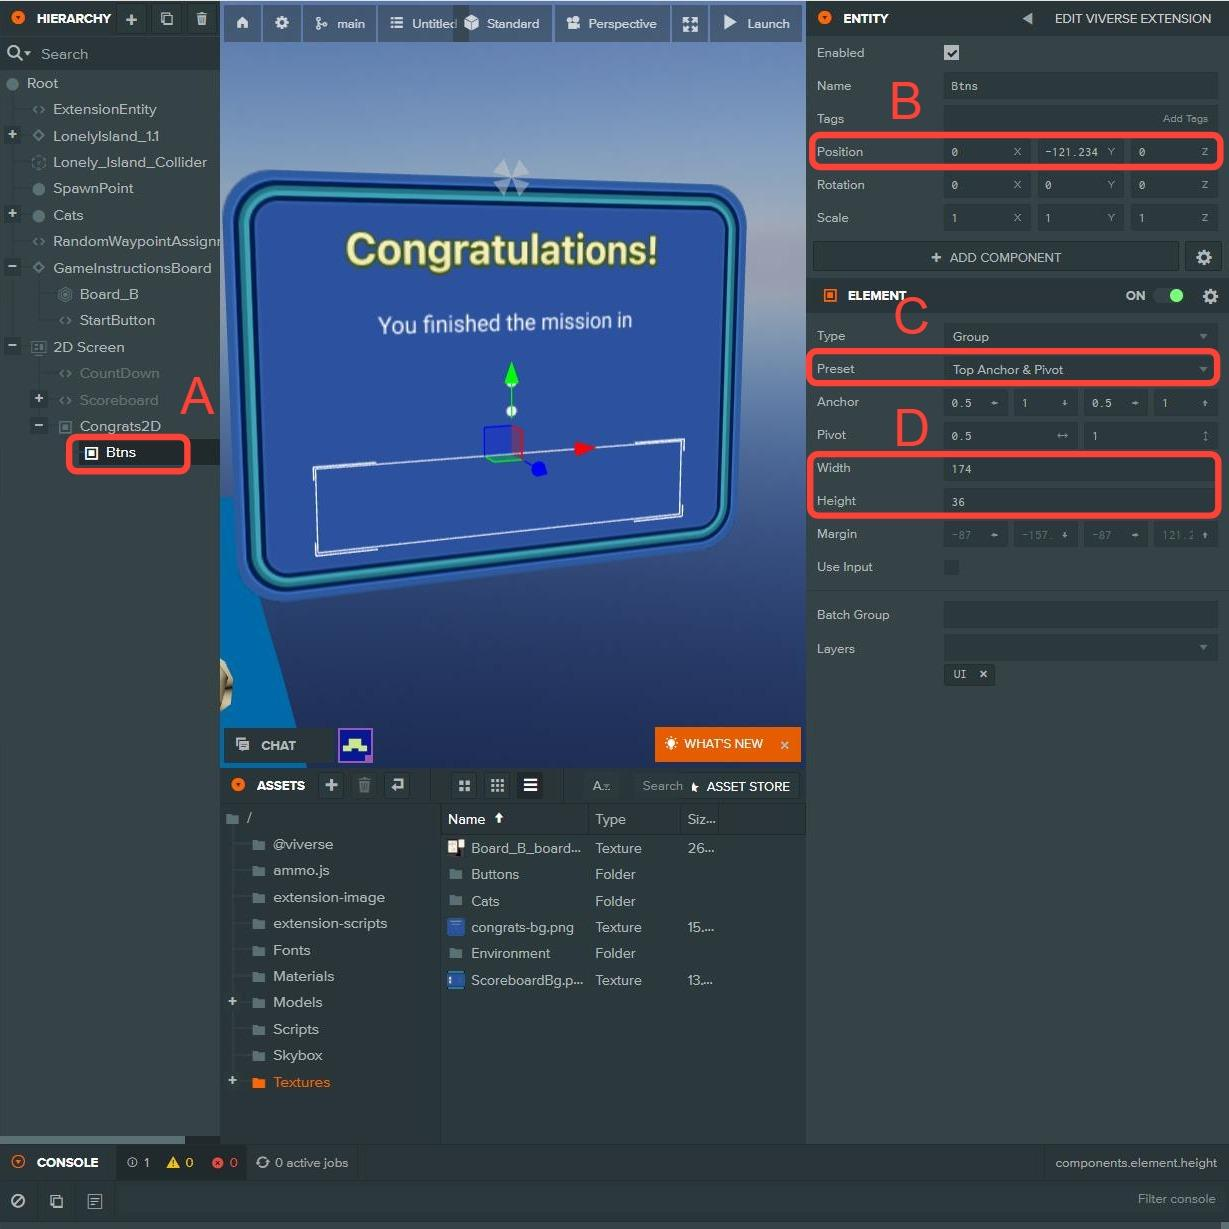Screen dimensions: 1229x1229
Task: Open the Preset dropdown Top Anchor & Pivot
Action: coord(1079,369)
